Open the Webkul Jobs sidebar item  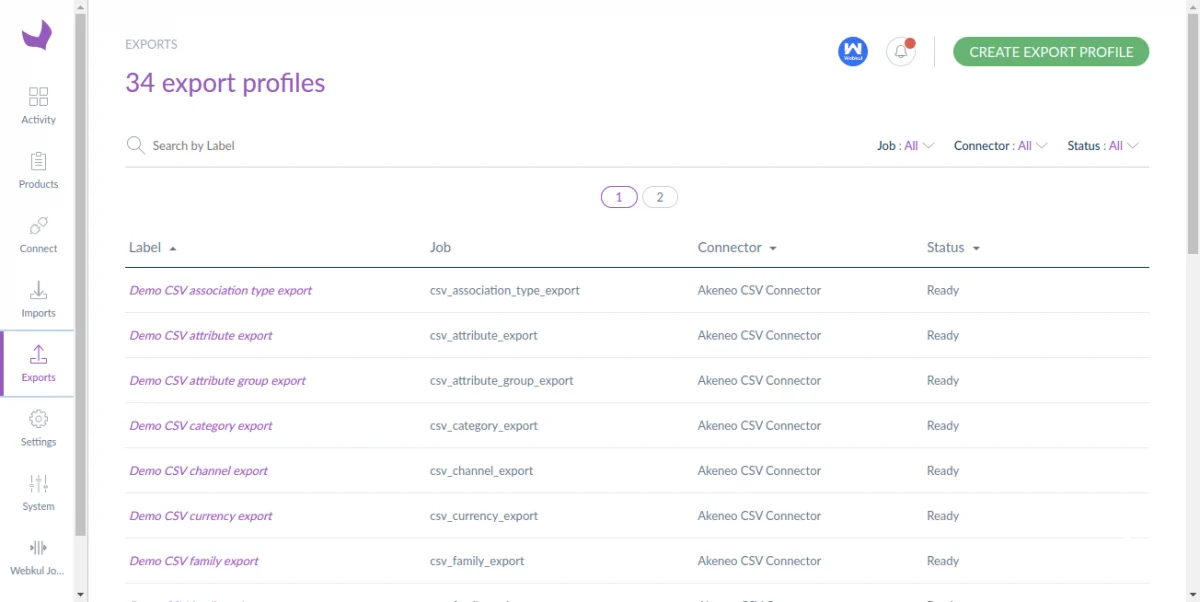(x=38, y=557)
